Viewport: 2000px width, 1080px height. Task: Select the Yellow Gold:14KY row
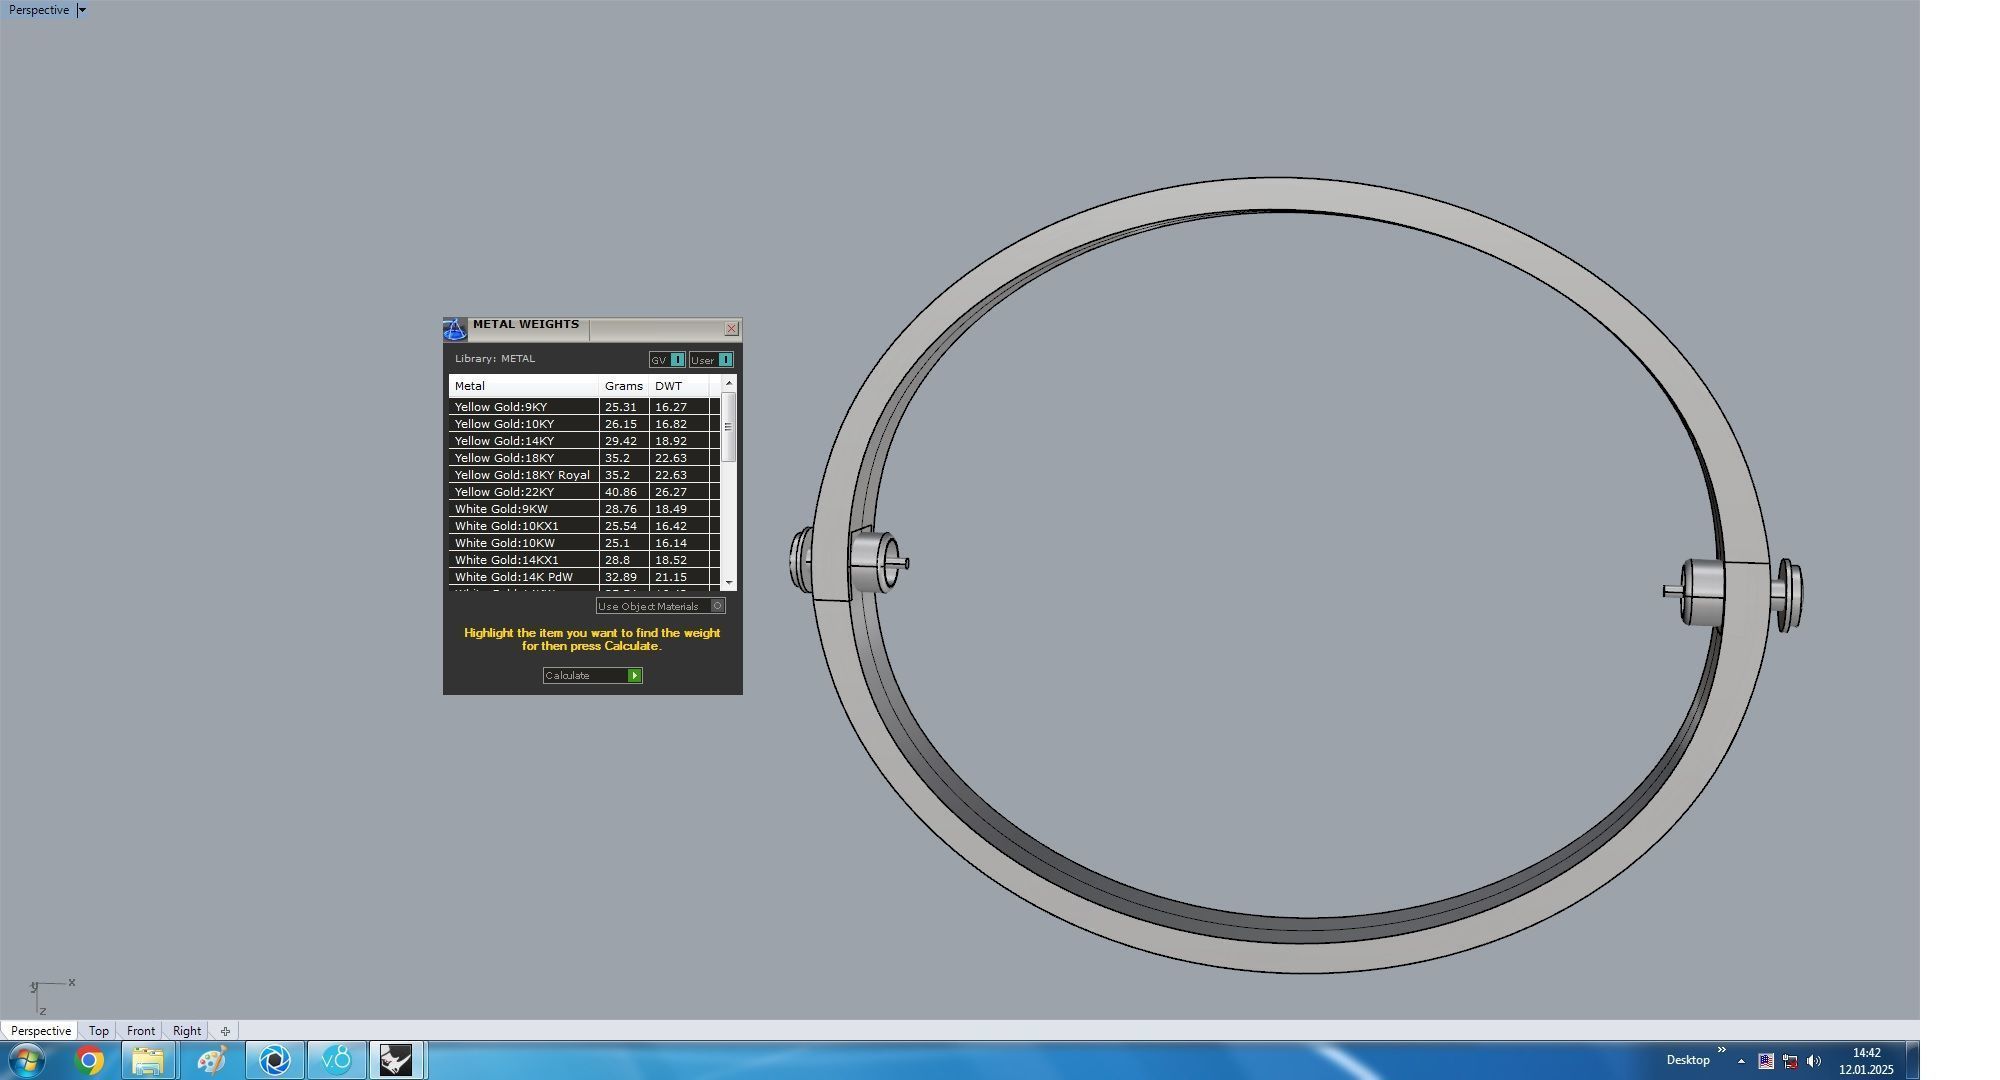point(584,441)
